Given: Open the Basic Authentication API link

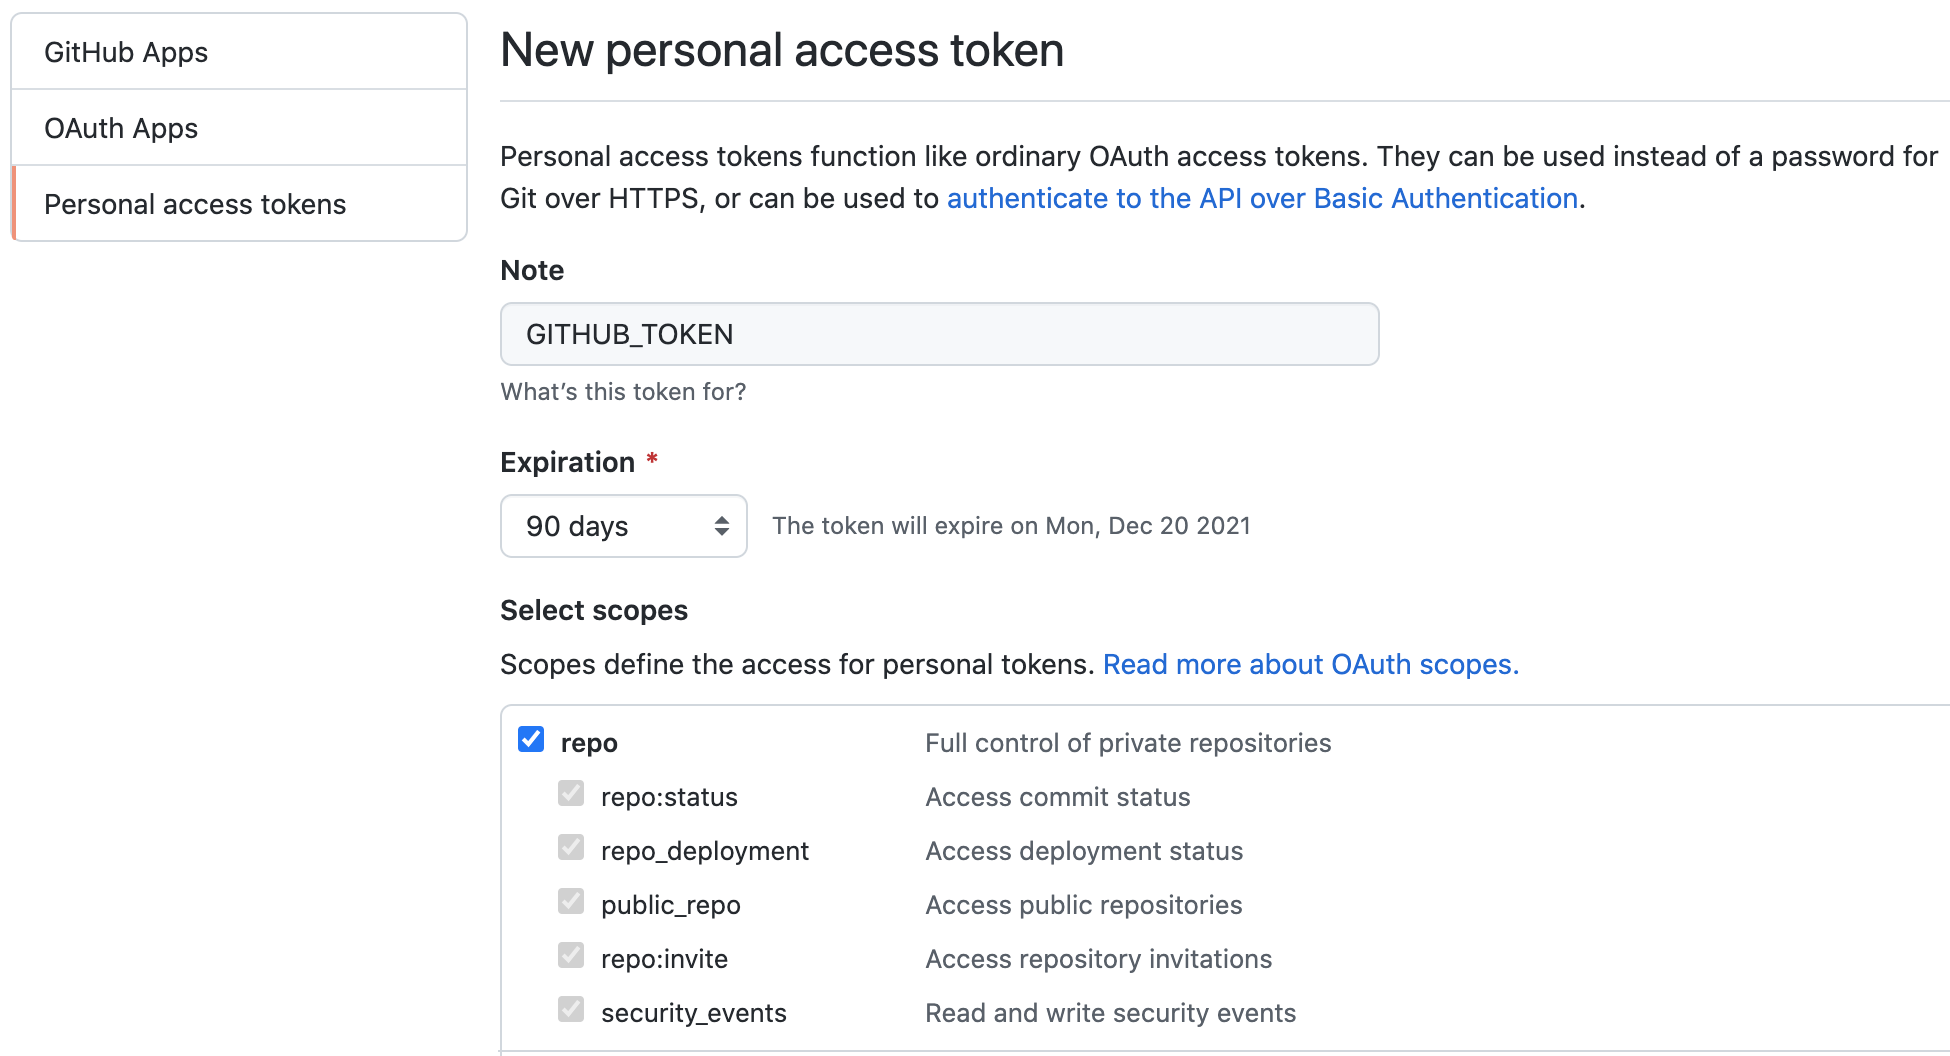Looking at the screenshot, I should coord(1262,198).
